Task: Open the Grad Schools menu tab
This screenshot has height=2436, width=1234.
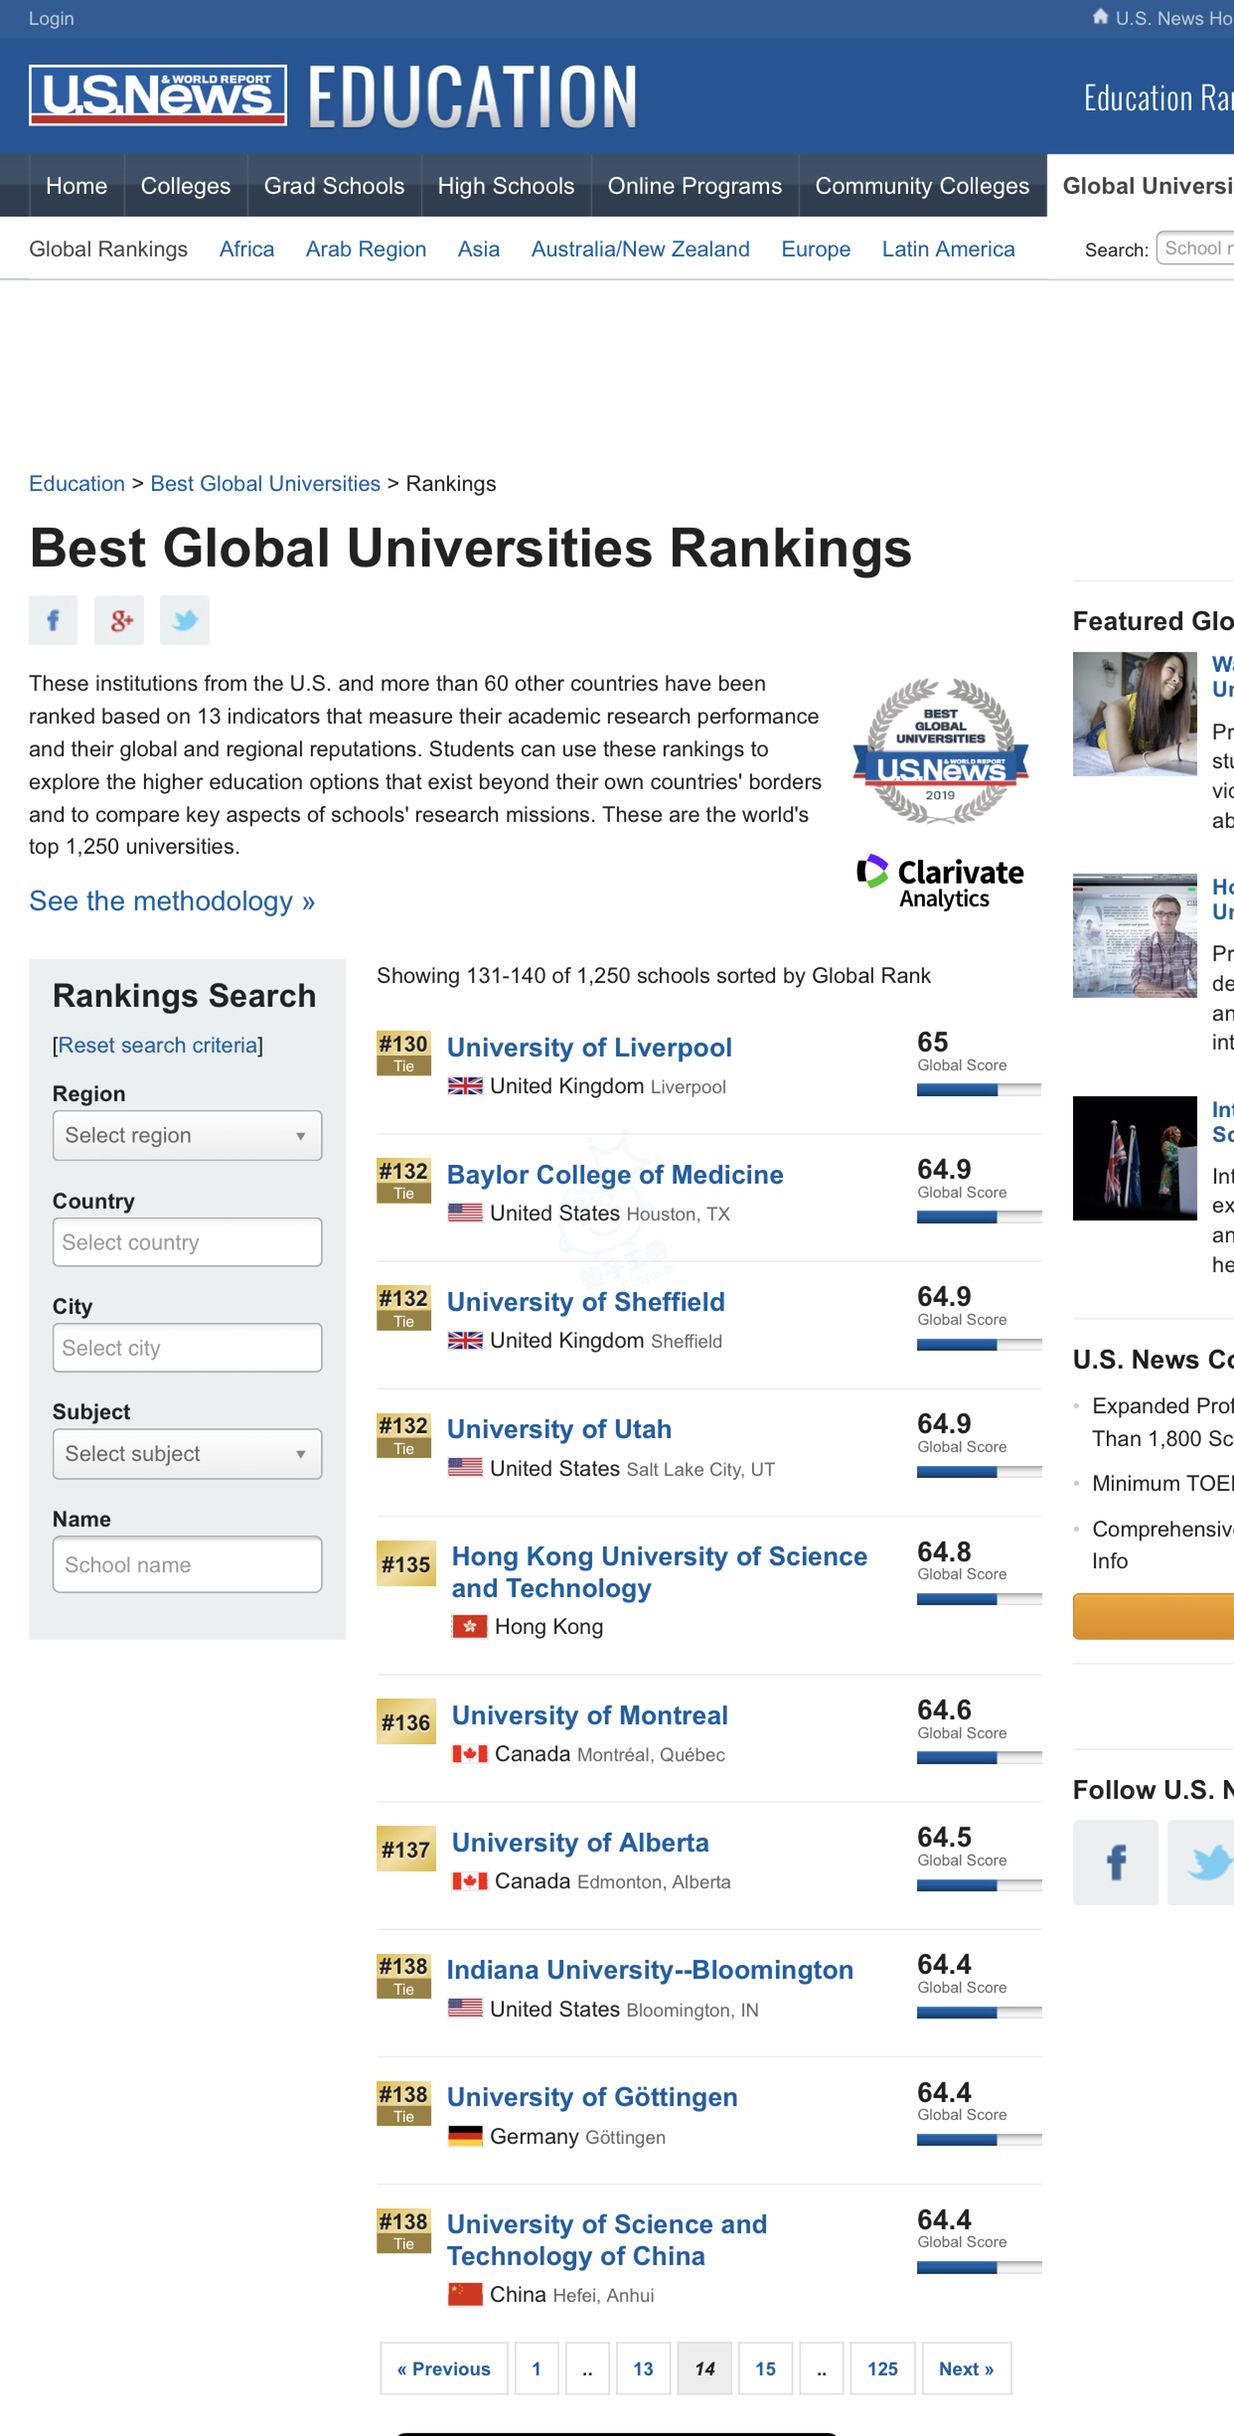Action: click(334, 186)
